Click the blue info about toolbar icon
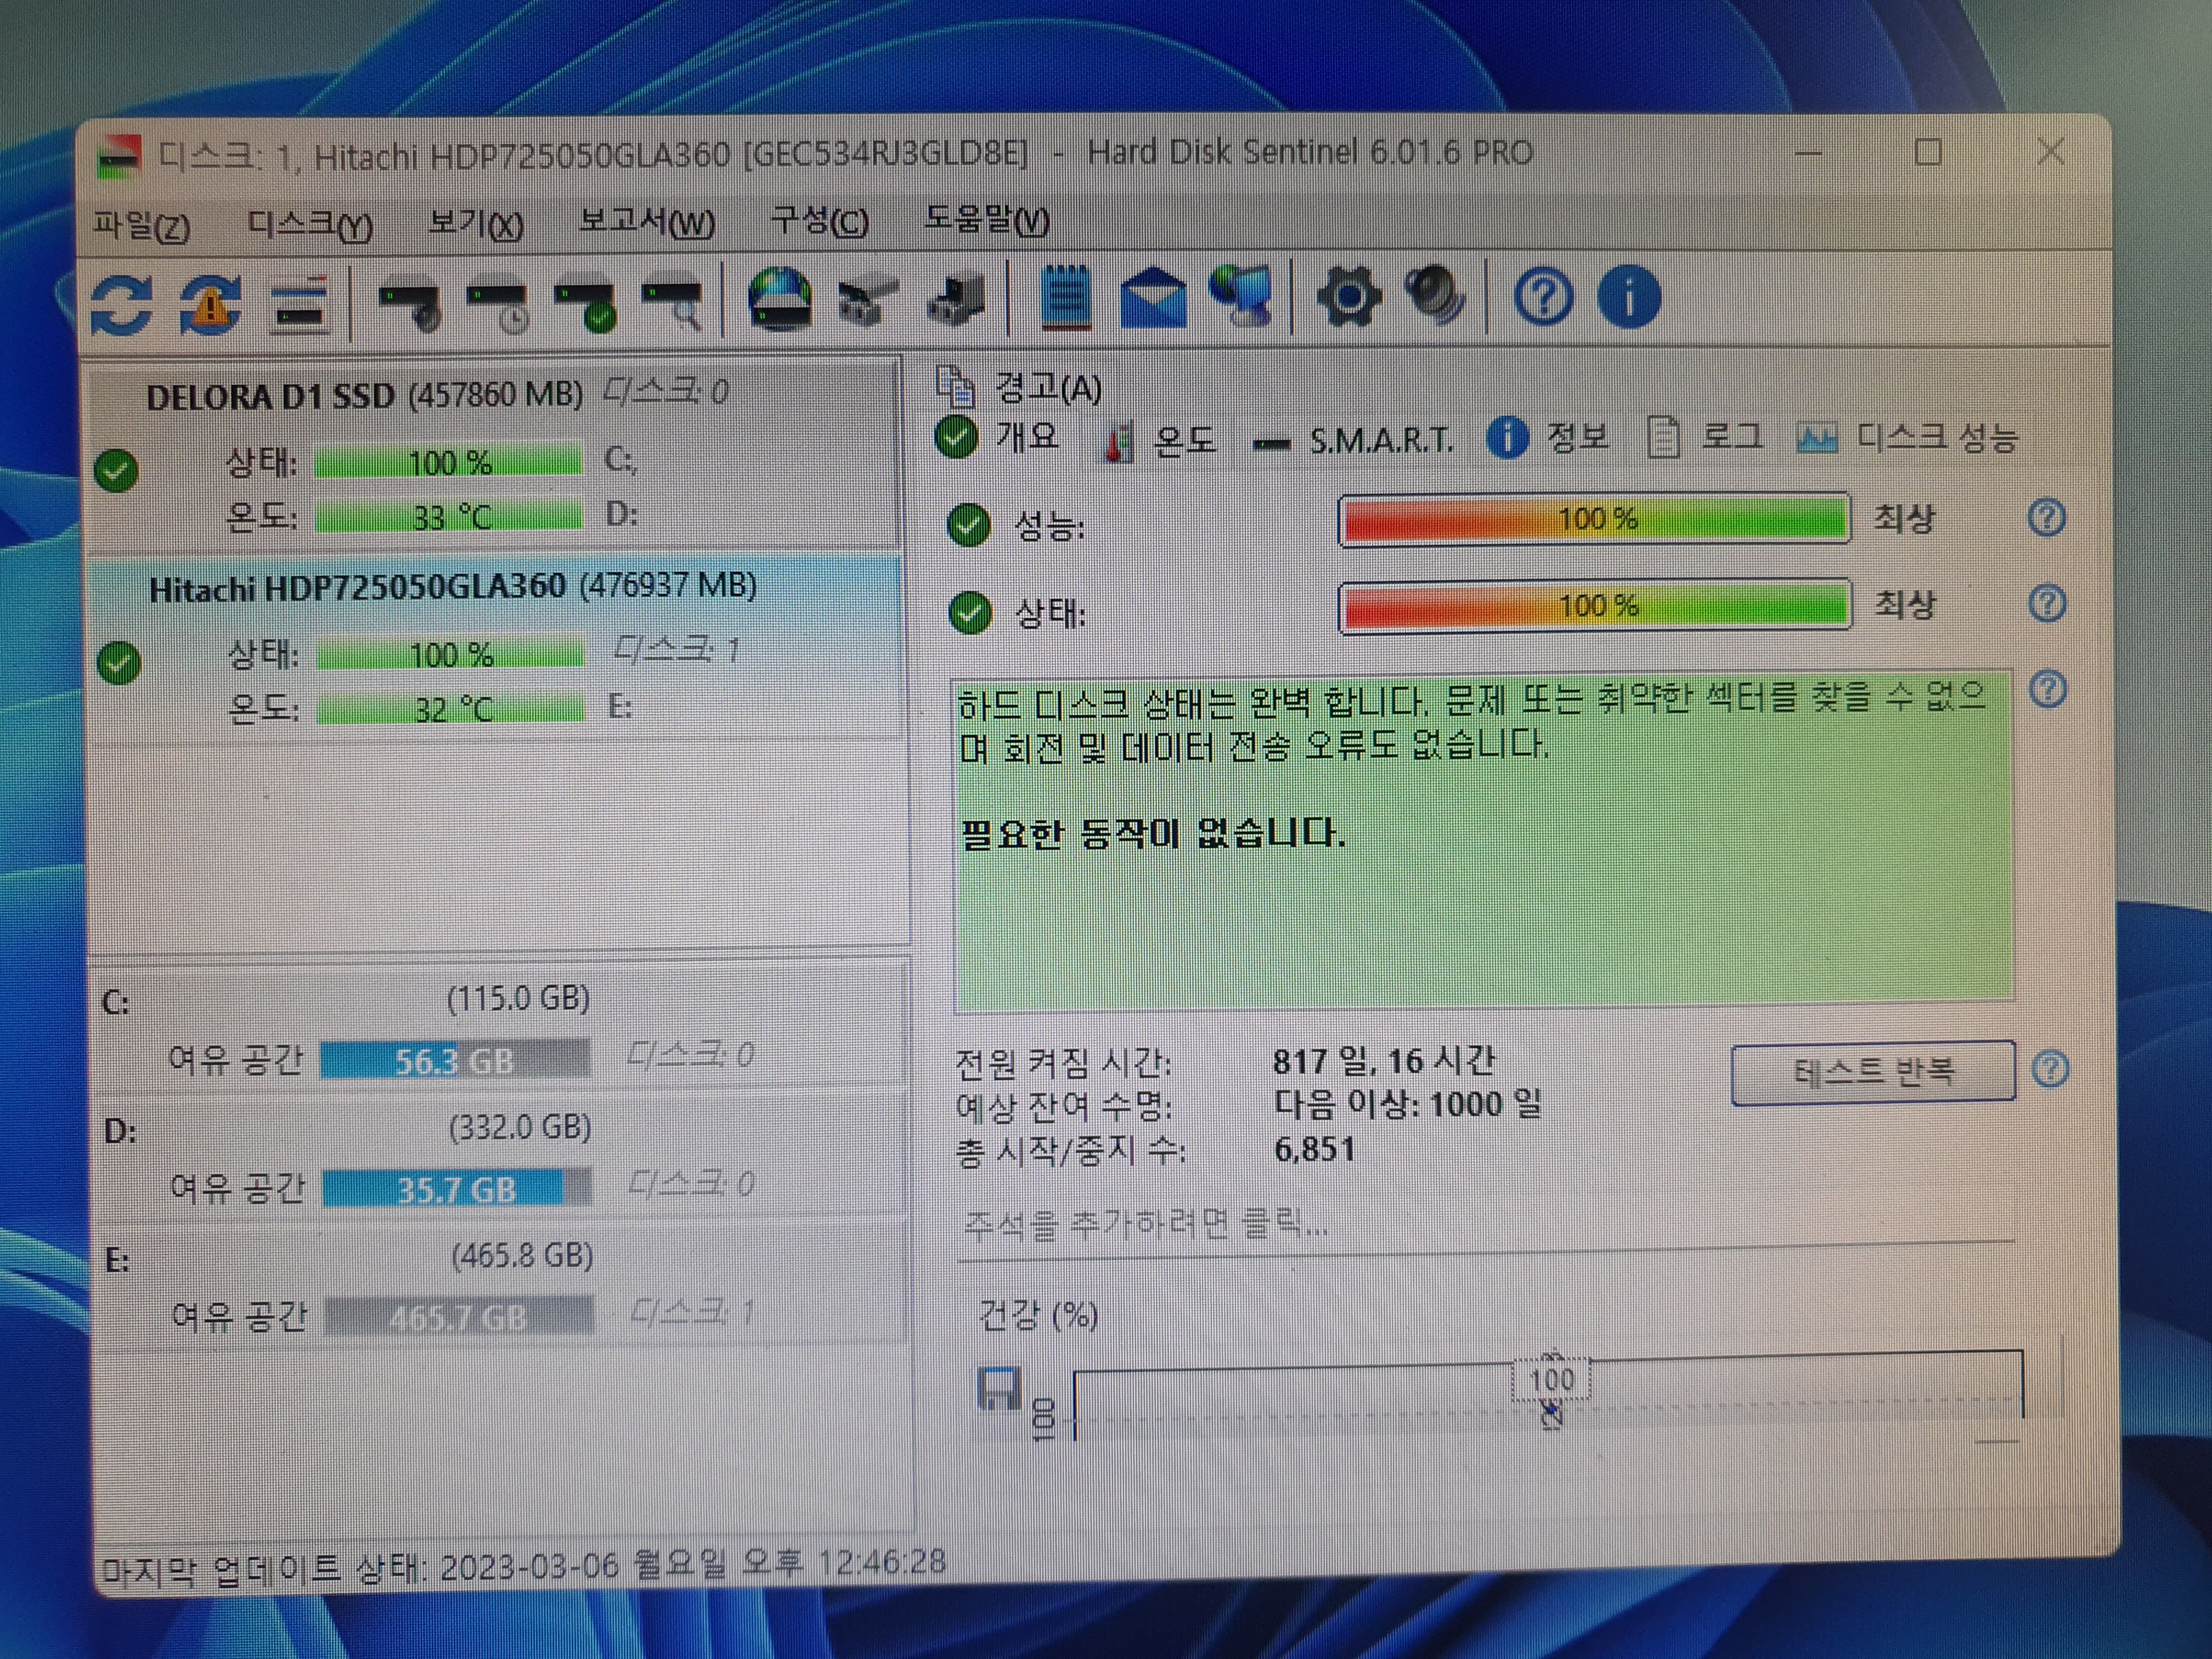This screenshot has width=2212, height=1659. (1629, 297)
